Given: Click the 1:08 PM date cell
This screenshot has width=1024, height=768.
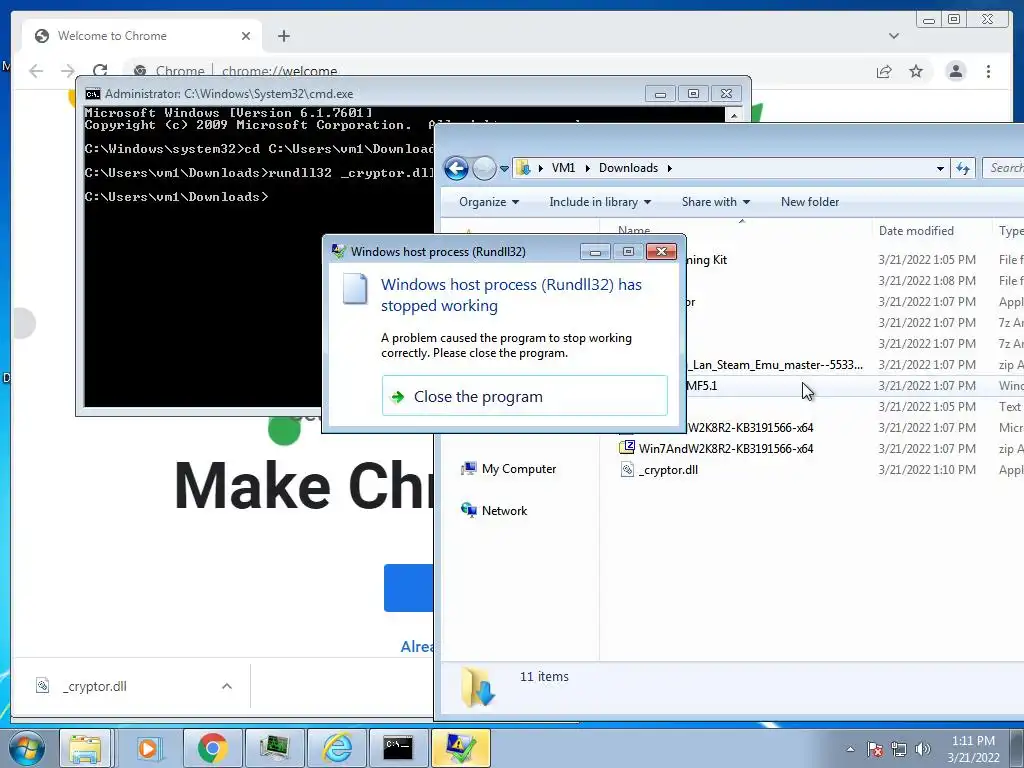Looking at the screenshot, I should click(x=927, y=280).
